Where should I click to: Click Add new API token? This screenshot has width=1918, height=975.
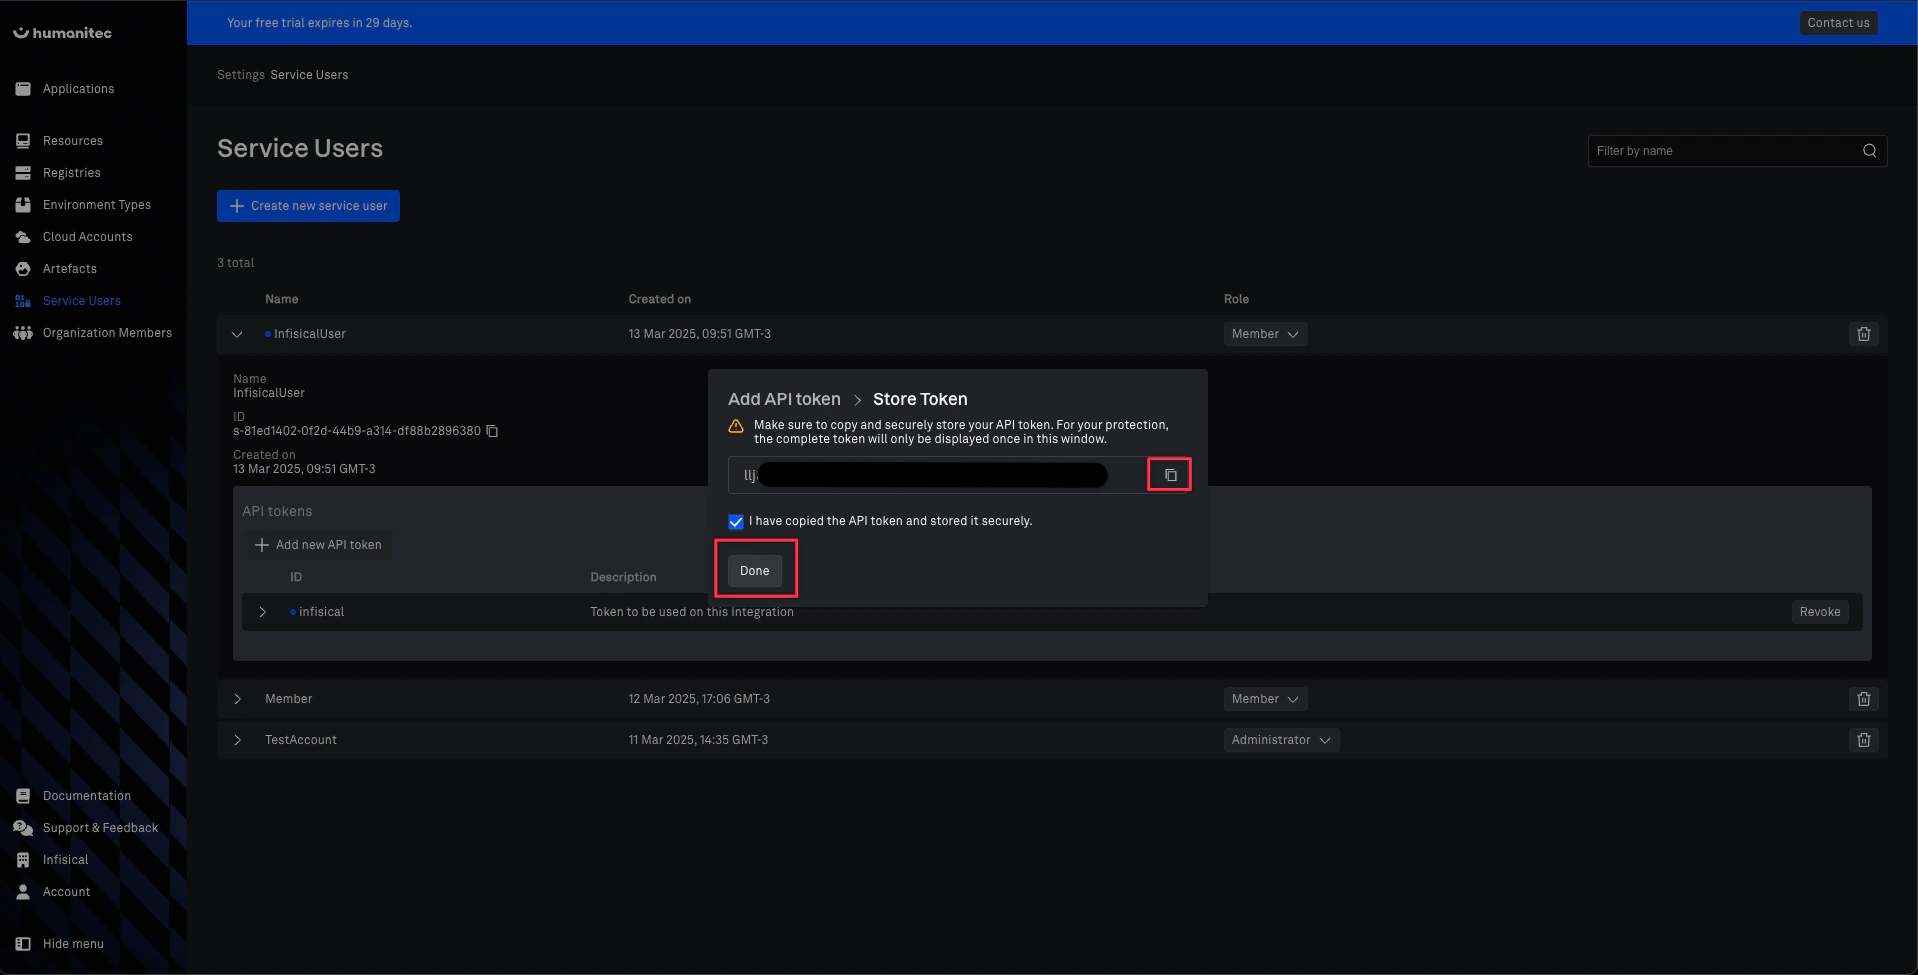click(318, 545)
